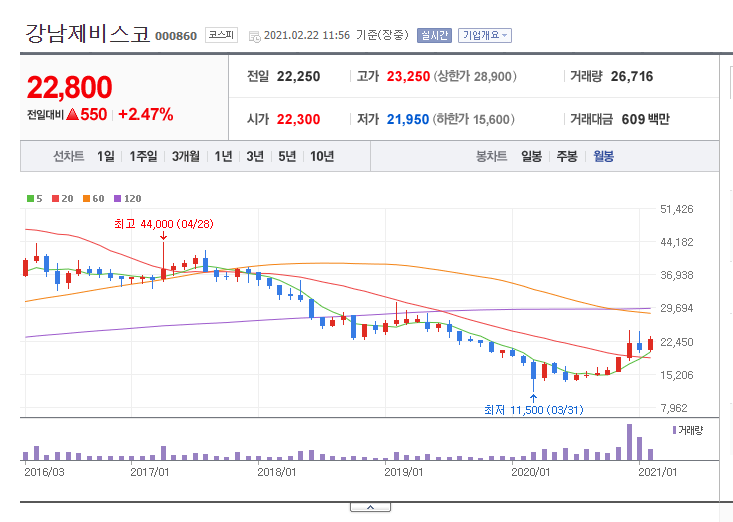The width and height of the screenshot is (733, 522).
Task: Click the high price value 23,250
Action: tap(408, 77)
